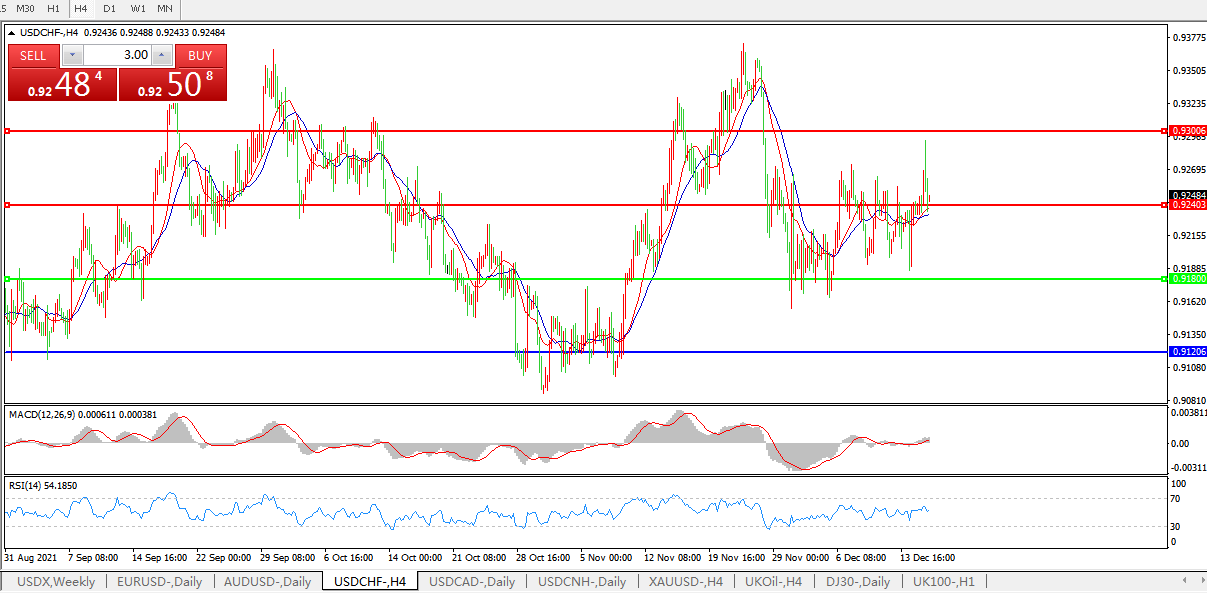The image size is (1207, 593).
Task: Switch to the M30 timeframe
Action: coord(25,8)
